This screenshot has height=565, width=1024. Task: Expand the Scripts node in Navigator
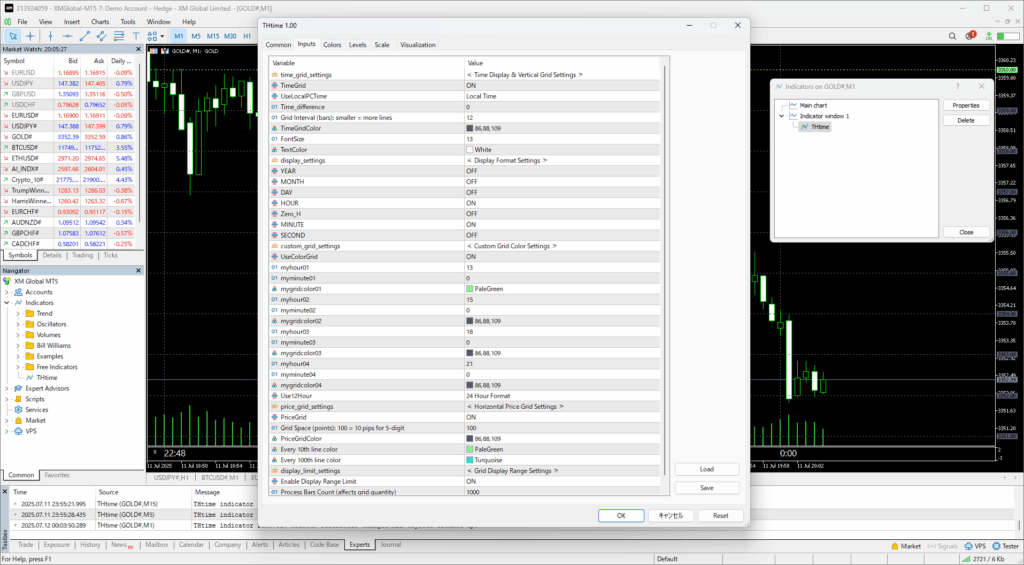coord(7,399)
